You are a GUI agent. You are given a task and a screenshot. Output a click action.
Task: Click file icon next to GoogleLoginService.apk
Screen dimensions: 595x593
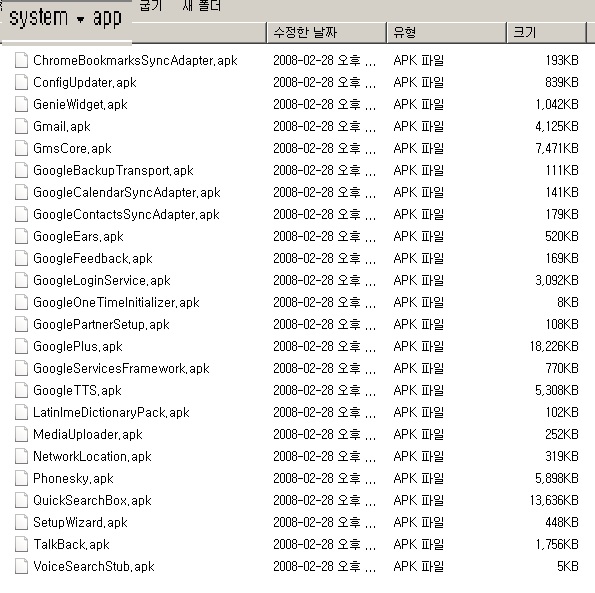(21, 280)
